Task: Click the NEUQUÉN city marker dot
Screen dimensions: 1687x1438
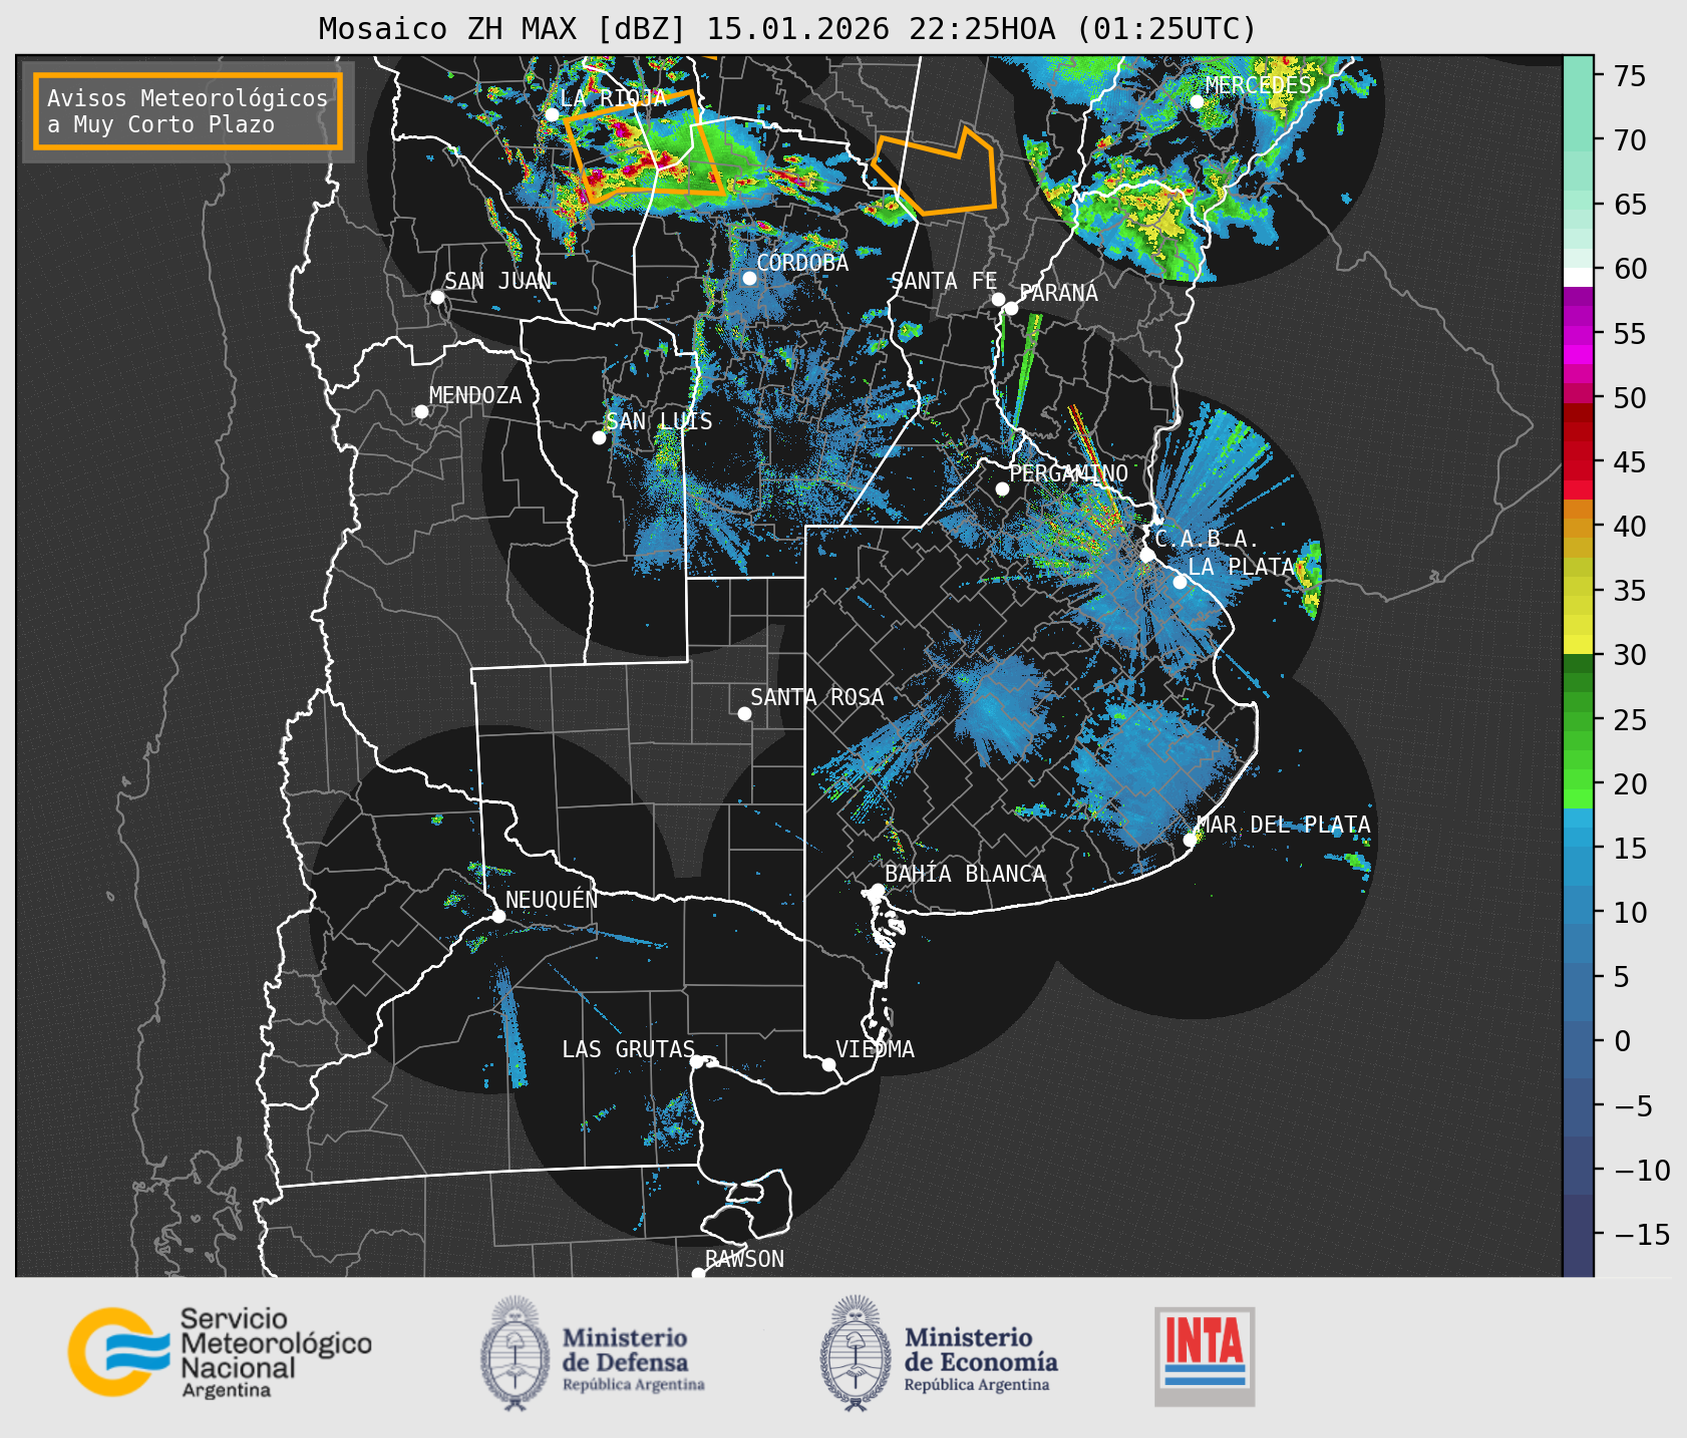Action: click(x=498, y=916)
